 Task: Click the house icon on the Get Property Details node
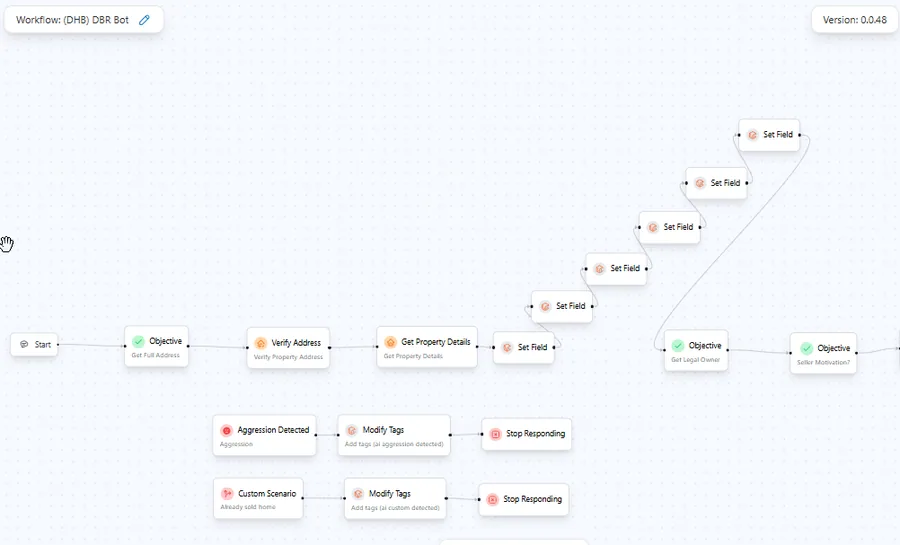390,342
